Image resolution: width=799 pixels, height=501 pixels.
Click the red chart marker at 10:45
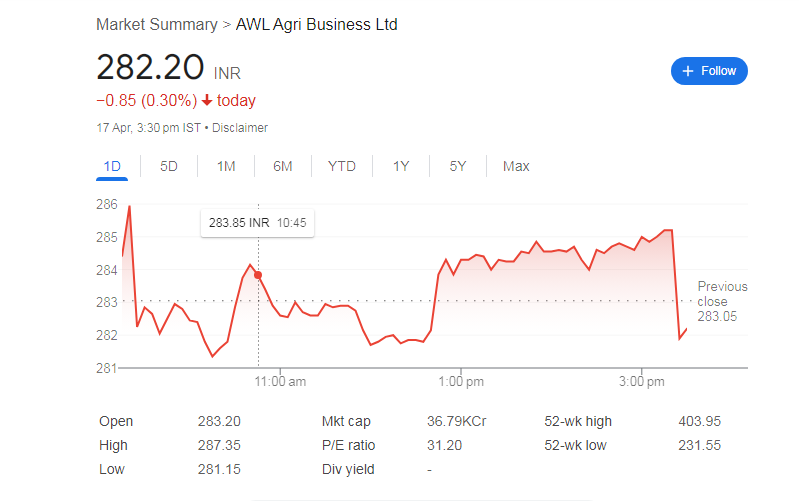(x=258, y=275)
